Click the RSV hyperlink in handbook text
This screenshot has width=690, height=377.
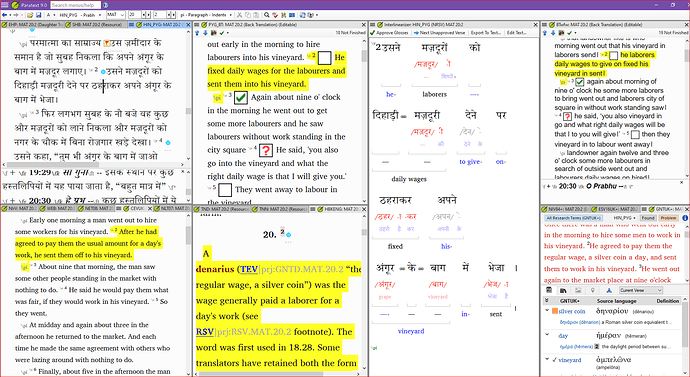point(205,332)
